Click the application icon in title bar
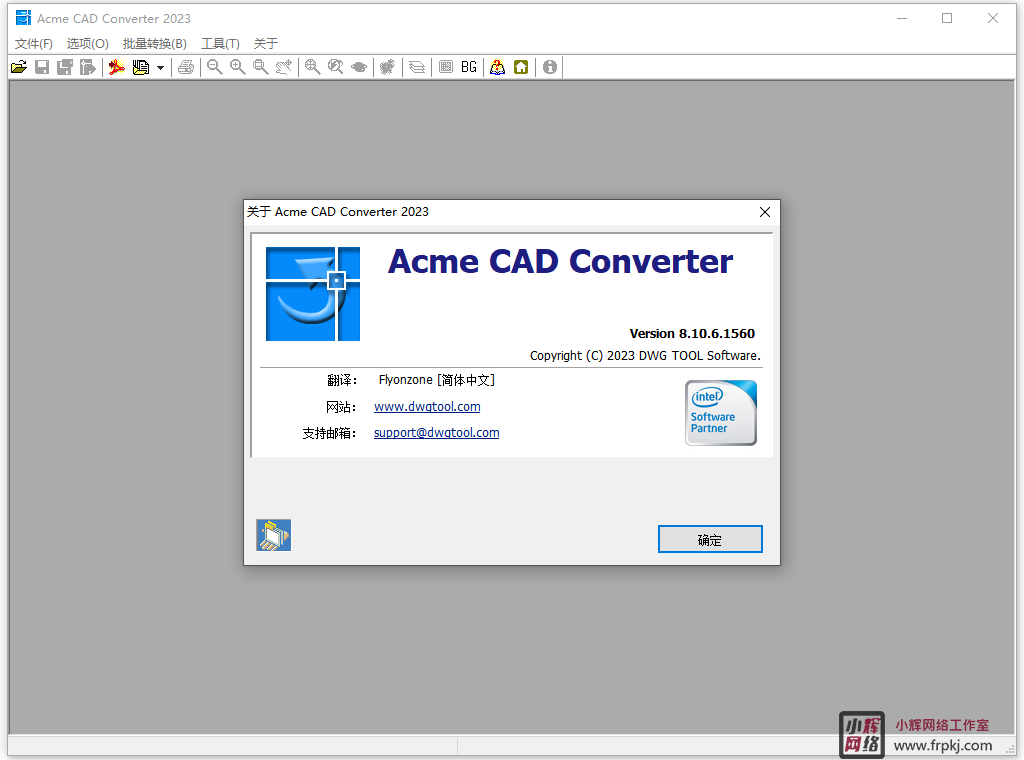Screen dimensions: 1024x760 (24, 18)
